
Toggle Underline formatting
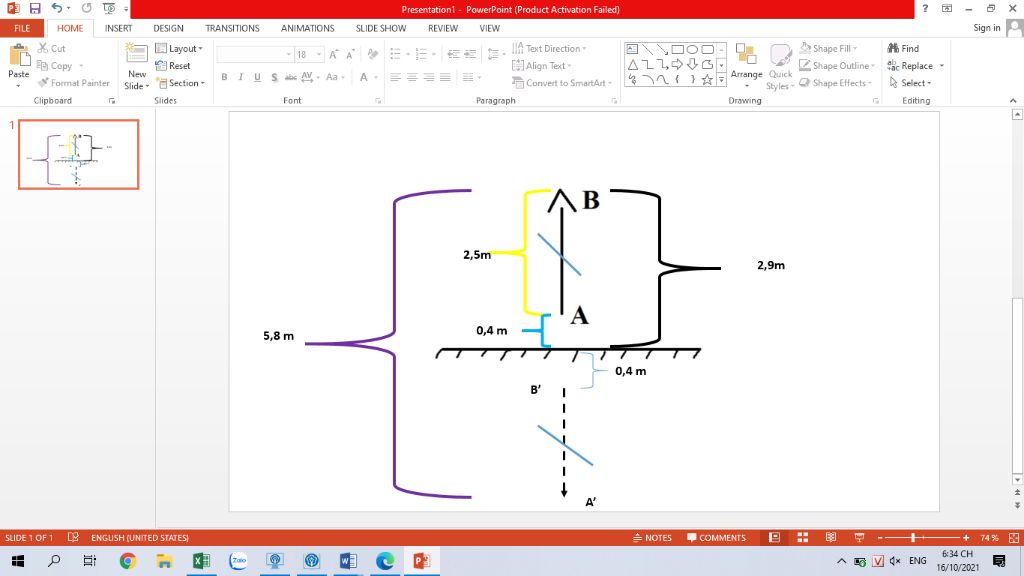[257, 77]
